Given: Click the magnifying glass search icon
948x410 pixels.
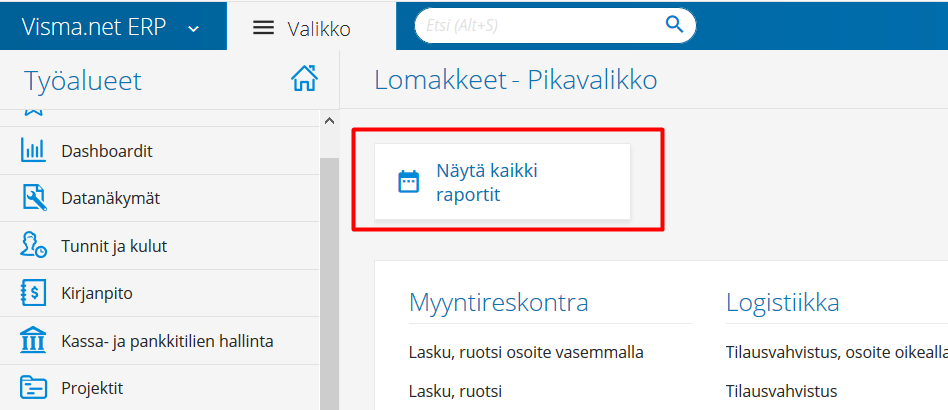Looking at the screenshot, I should (674, 25).
